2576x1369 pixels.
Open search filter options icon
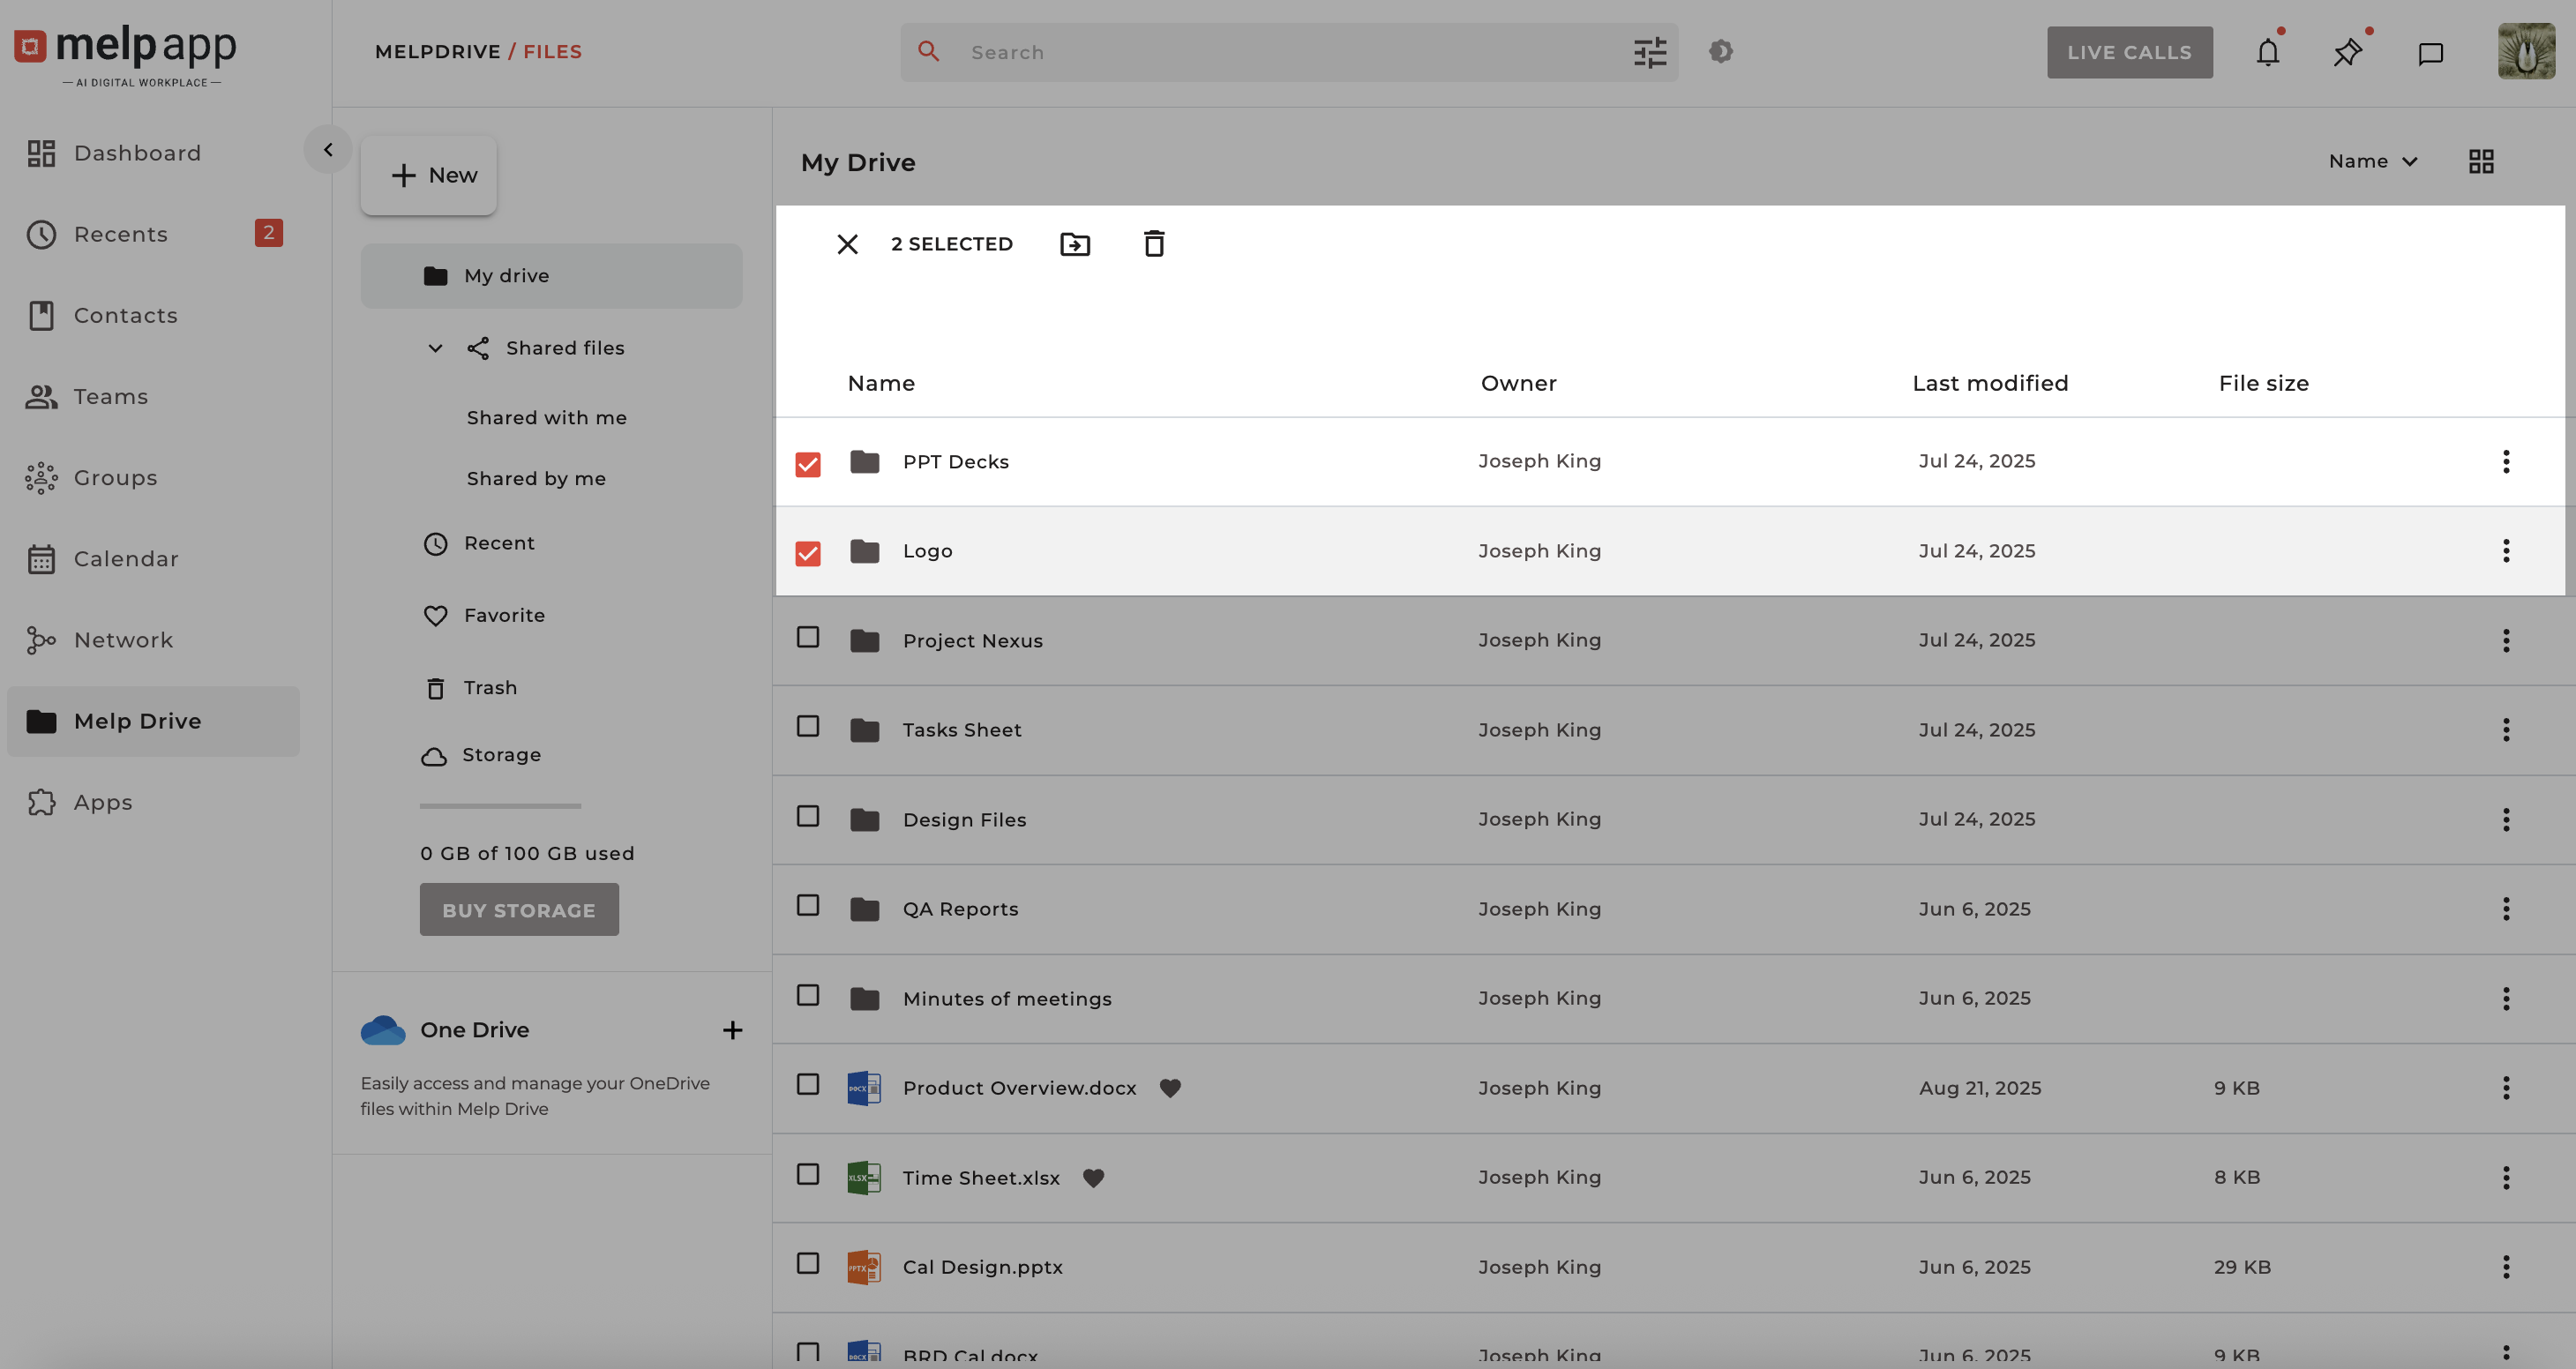1650,52
